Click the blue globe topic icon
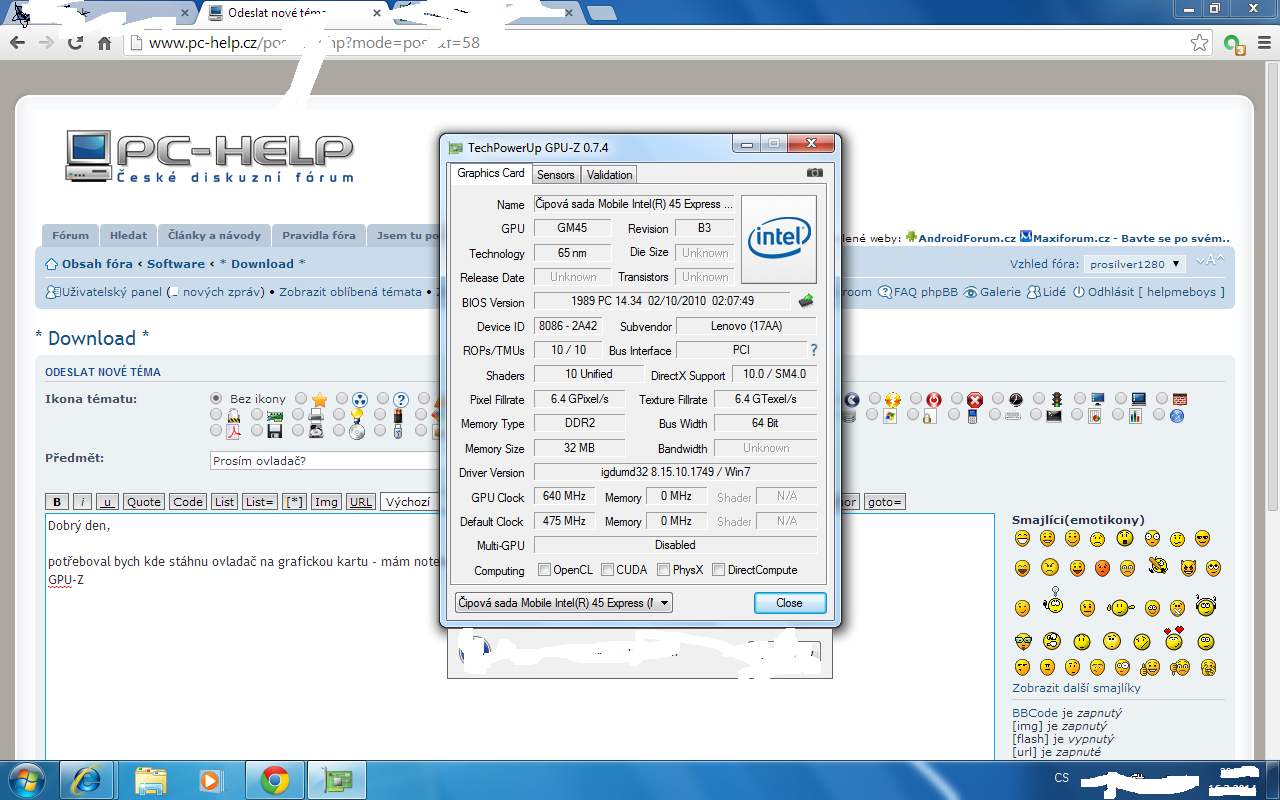 (1177, 416)
